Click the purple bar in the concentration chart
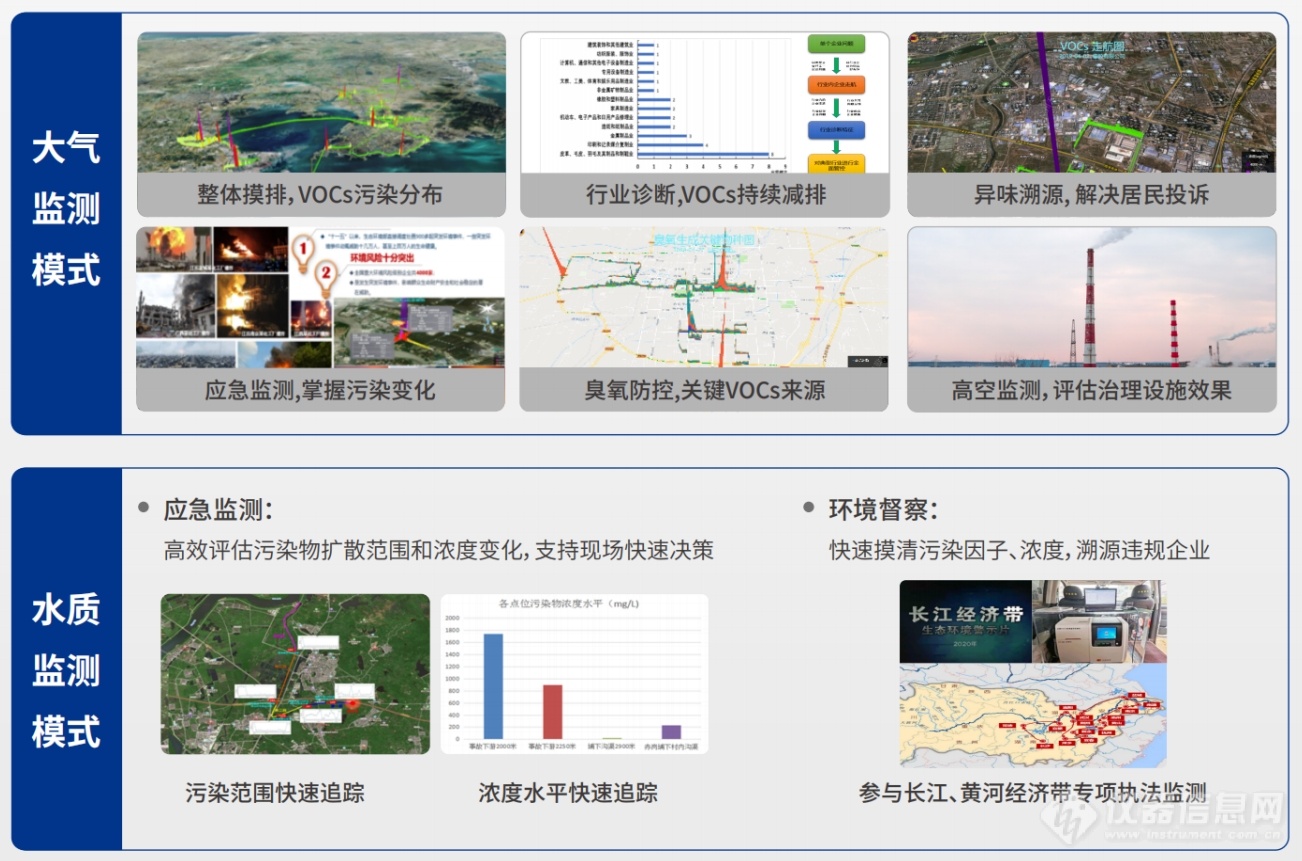This screenshot has width=1302, height=861. point(671,732)
